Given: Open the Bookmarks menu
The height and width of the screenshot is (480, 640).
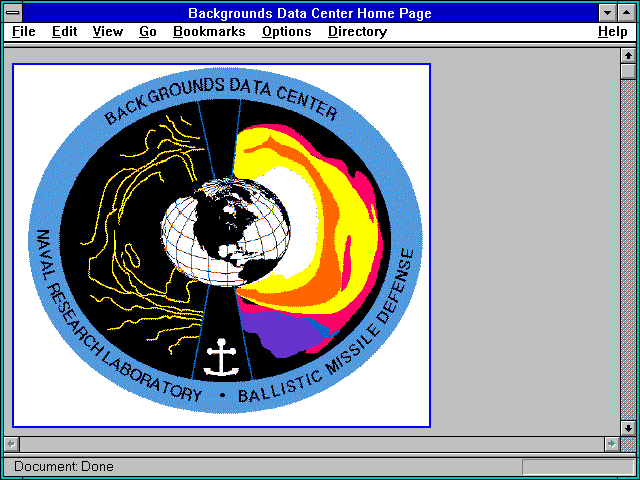Looking at the screenshot, I should (209, 31).
